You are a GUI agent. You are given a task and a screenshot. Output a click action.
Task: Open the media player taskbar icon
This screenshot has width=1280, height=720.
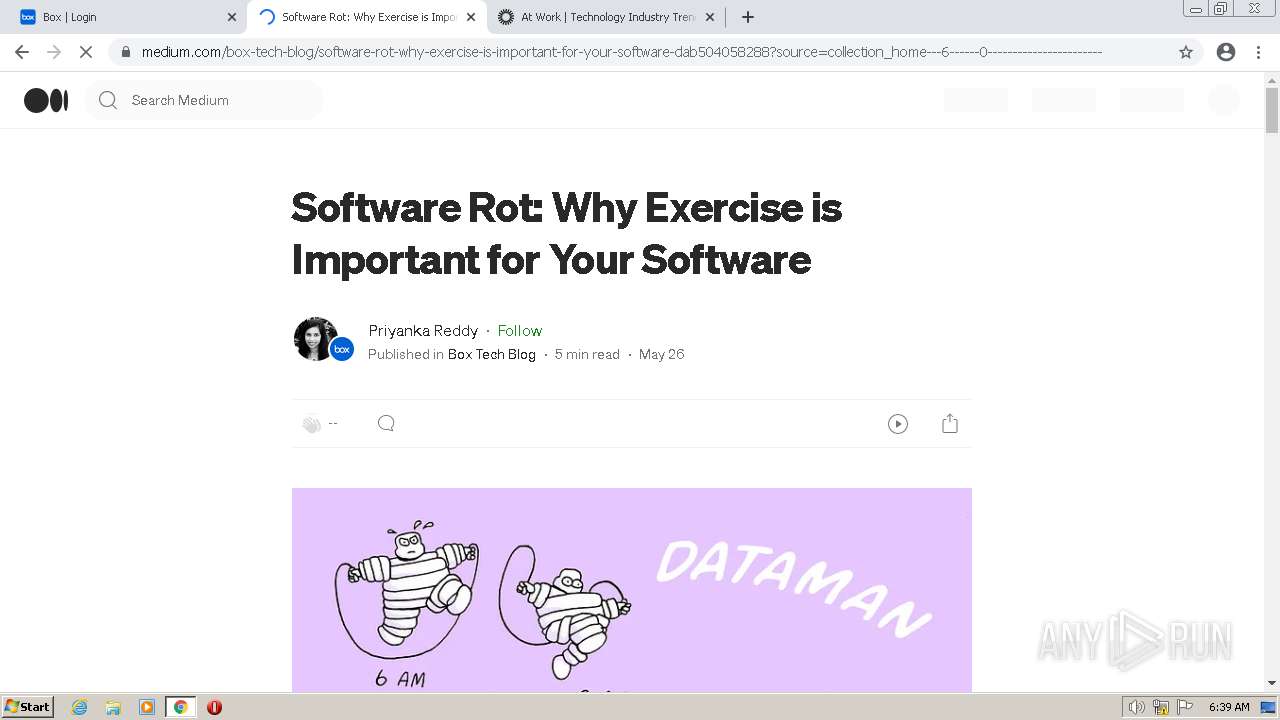147,707
